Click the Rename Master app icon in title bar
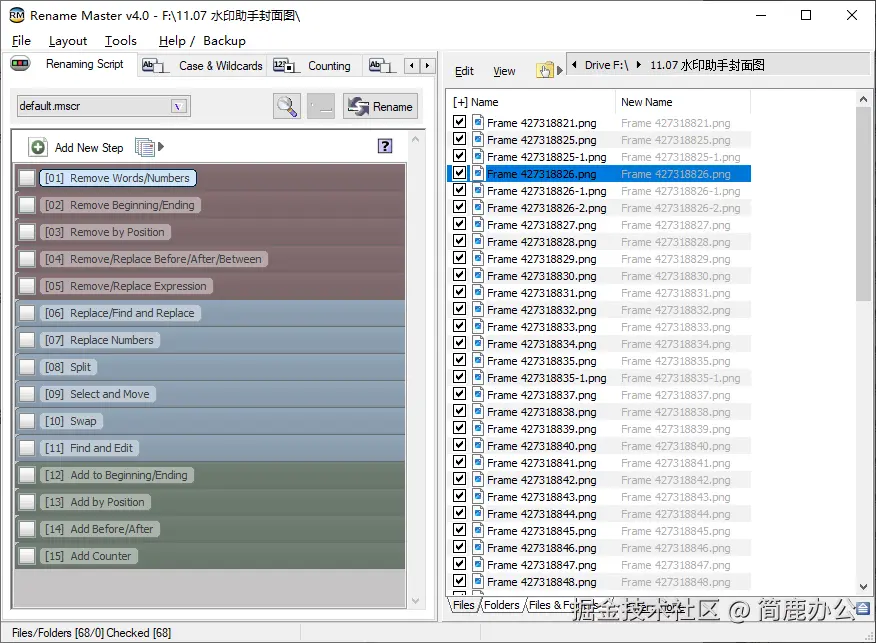The width and height of the screenshot is (876, 643). click(17, 15)
